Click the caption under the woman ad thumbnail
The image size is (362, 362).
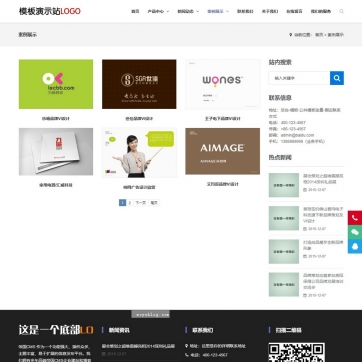click(139, 187)
